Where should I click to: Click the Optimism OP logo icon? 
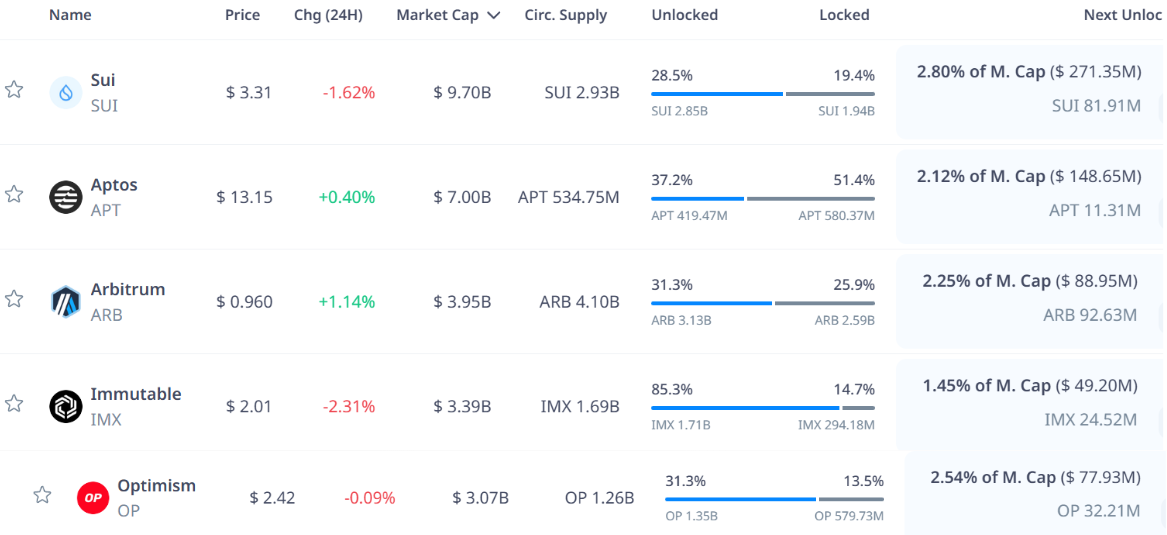[93, 497]
